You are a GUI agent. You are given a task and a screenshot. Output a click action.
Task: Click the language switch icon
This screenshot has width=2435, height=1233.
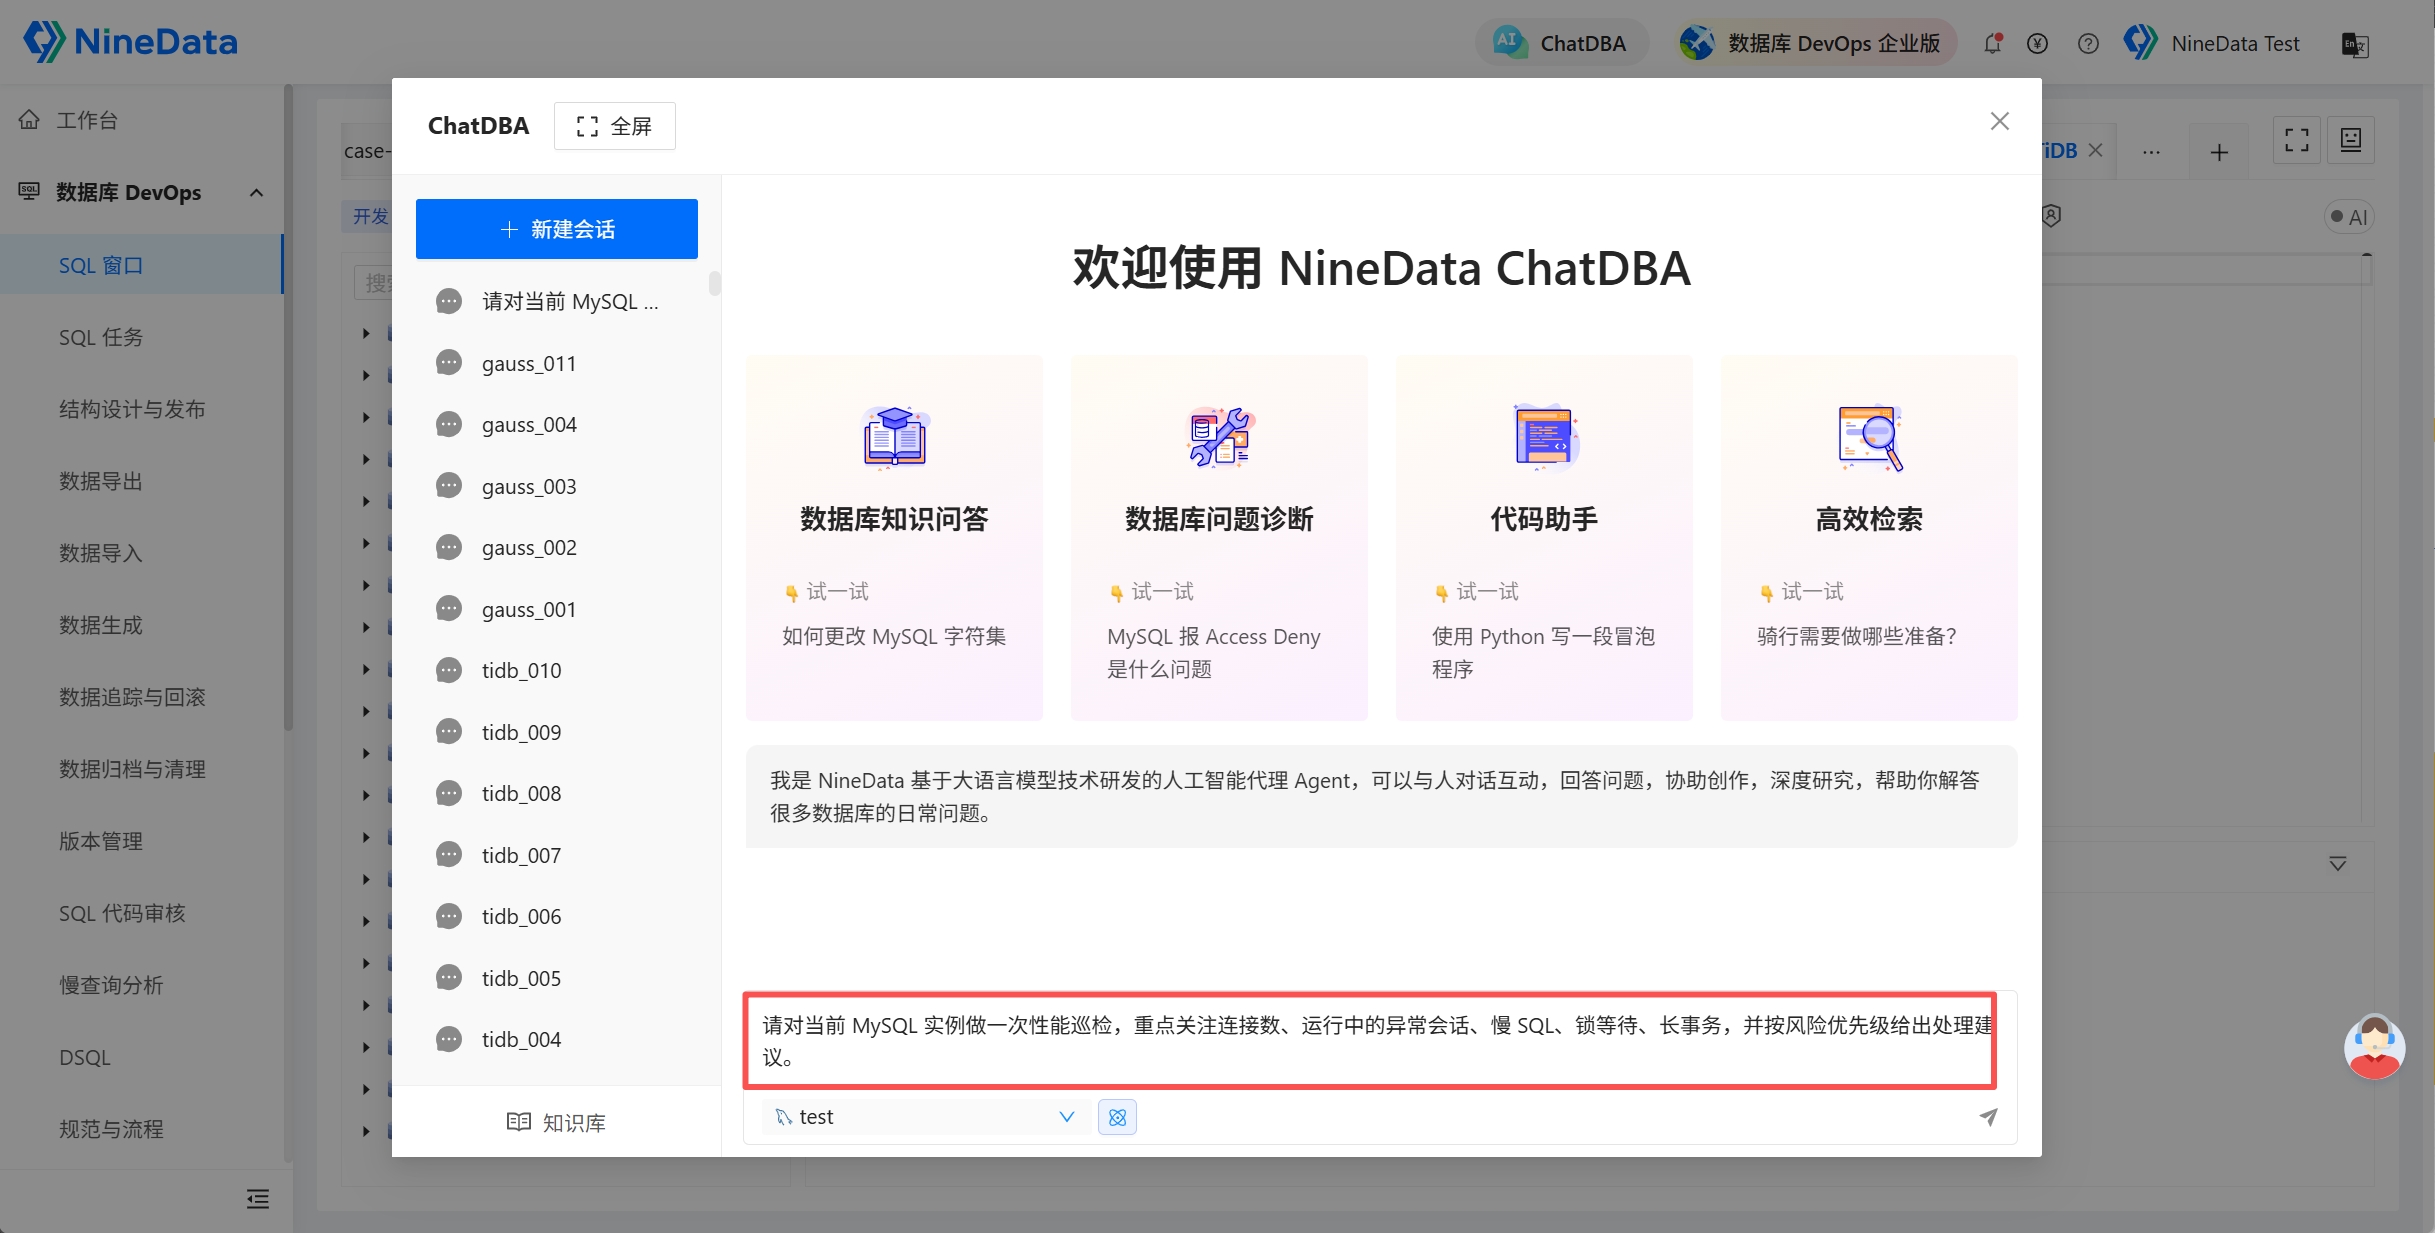coord(2355,44)
